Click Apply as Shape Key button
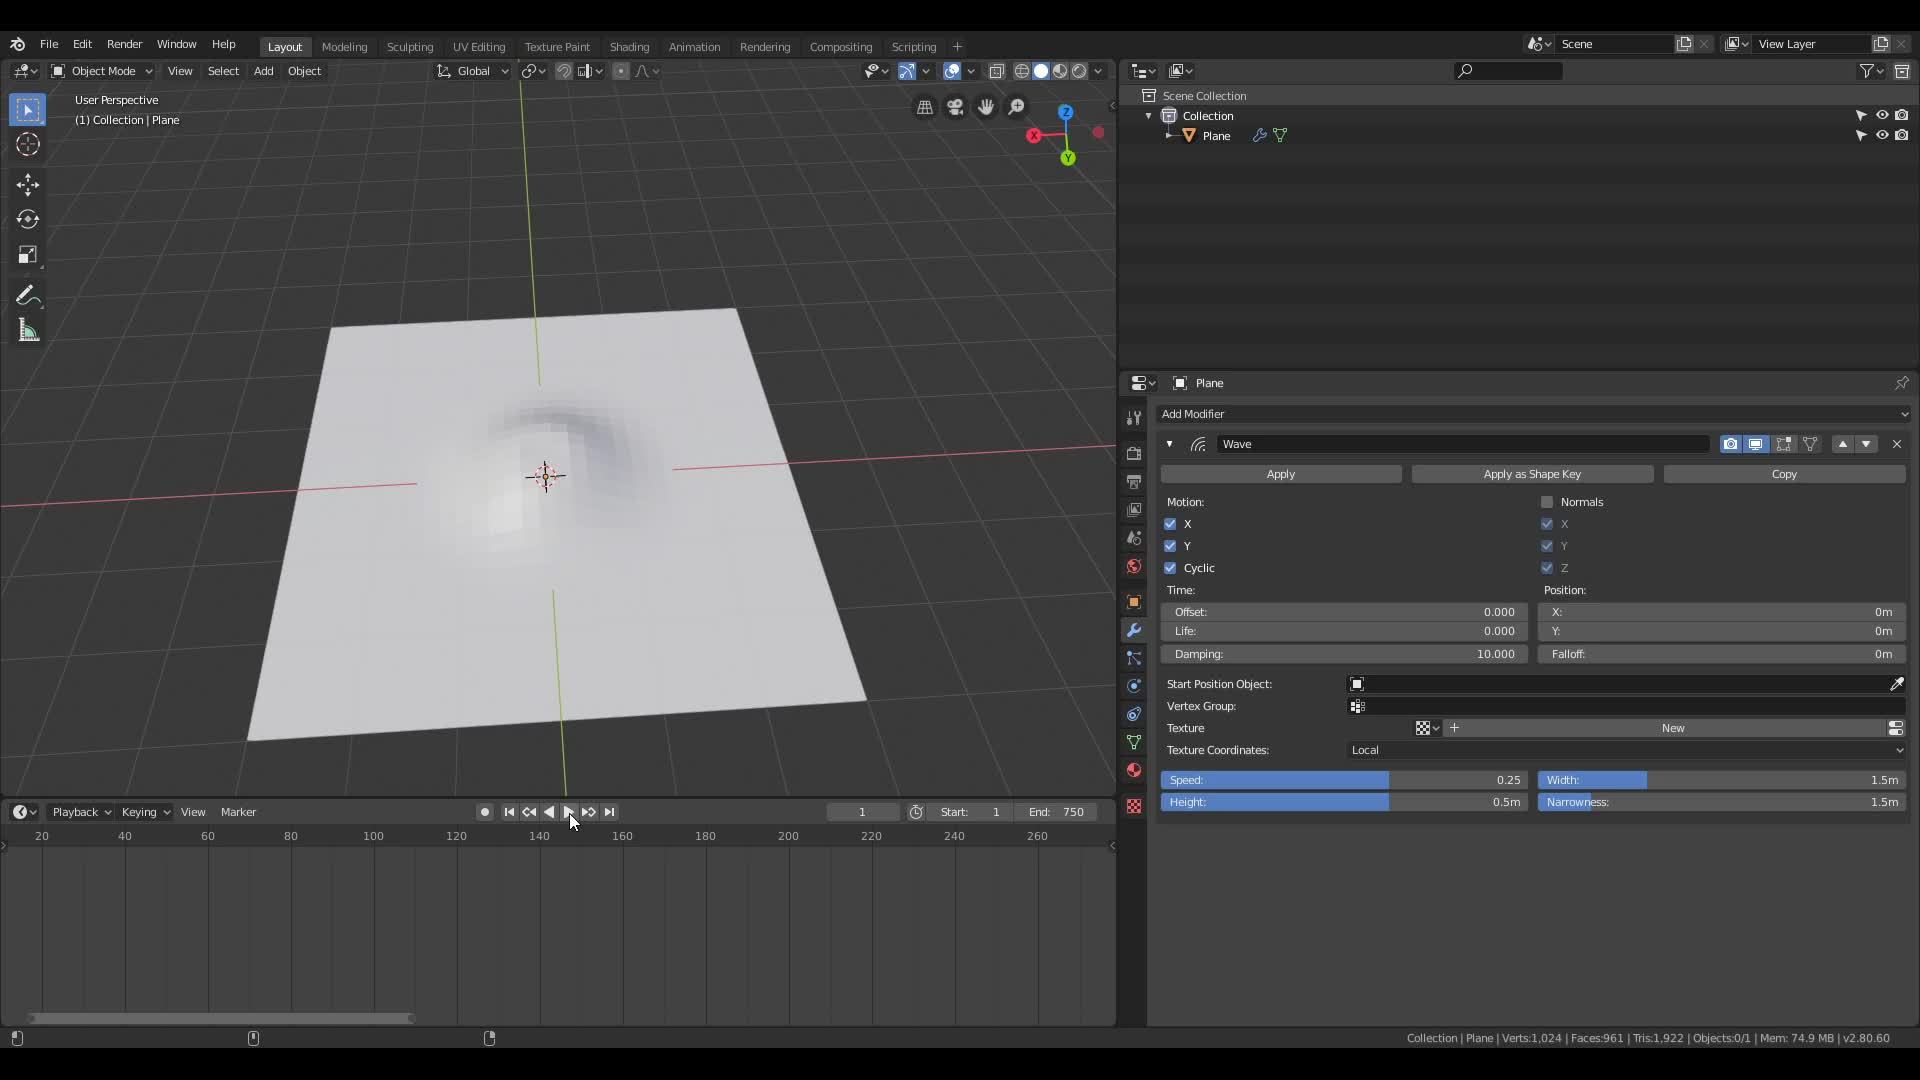 tap(1532, 474)
